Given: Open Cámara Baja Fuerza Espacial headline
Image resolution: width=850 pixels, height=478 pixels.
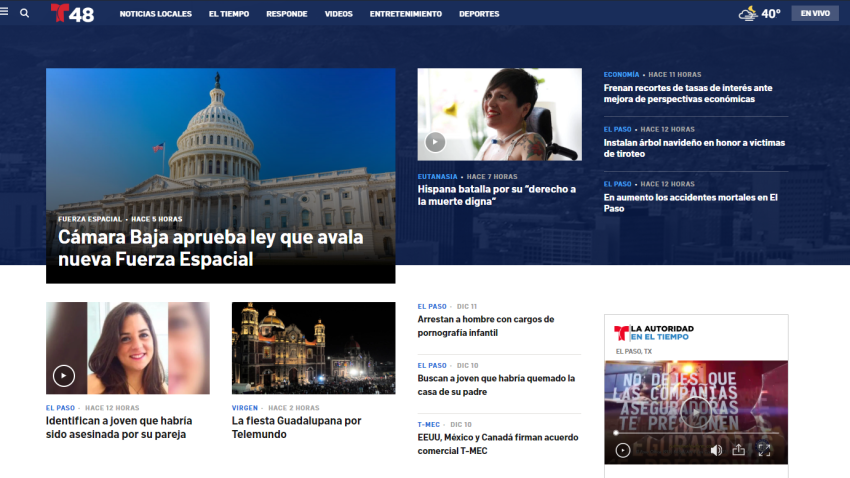Looking at the screenshot, I should (210, 248).
